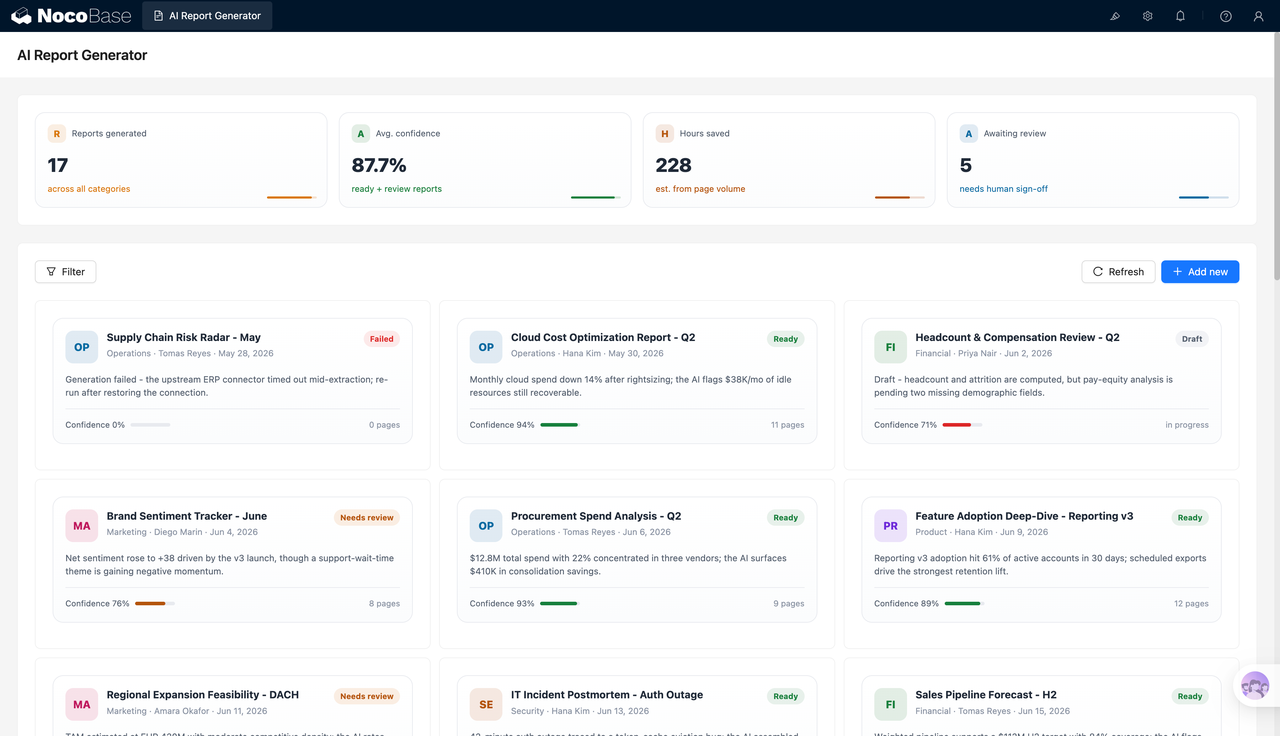Open the notifications bell
The image size is (1280, 736).
point(1180,16)
